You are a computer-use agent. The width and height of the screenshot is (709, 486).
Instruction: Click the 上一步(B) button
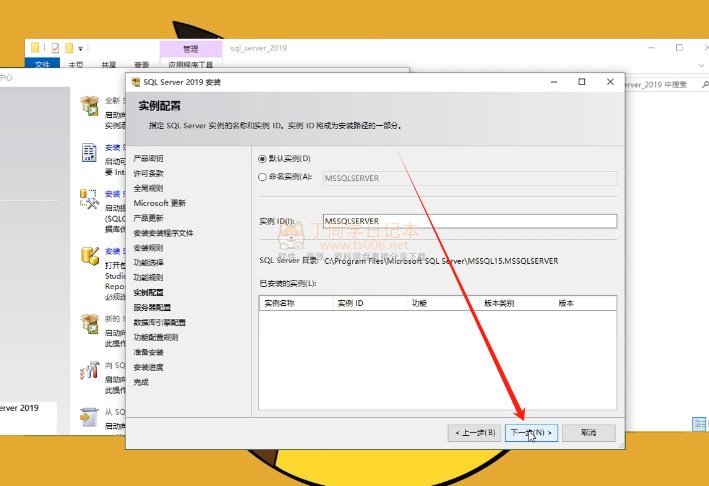[x=475, y=433]
